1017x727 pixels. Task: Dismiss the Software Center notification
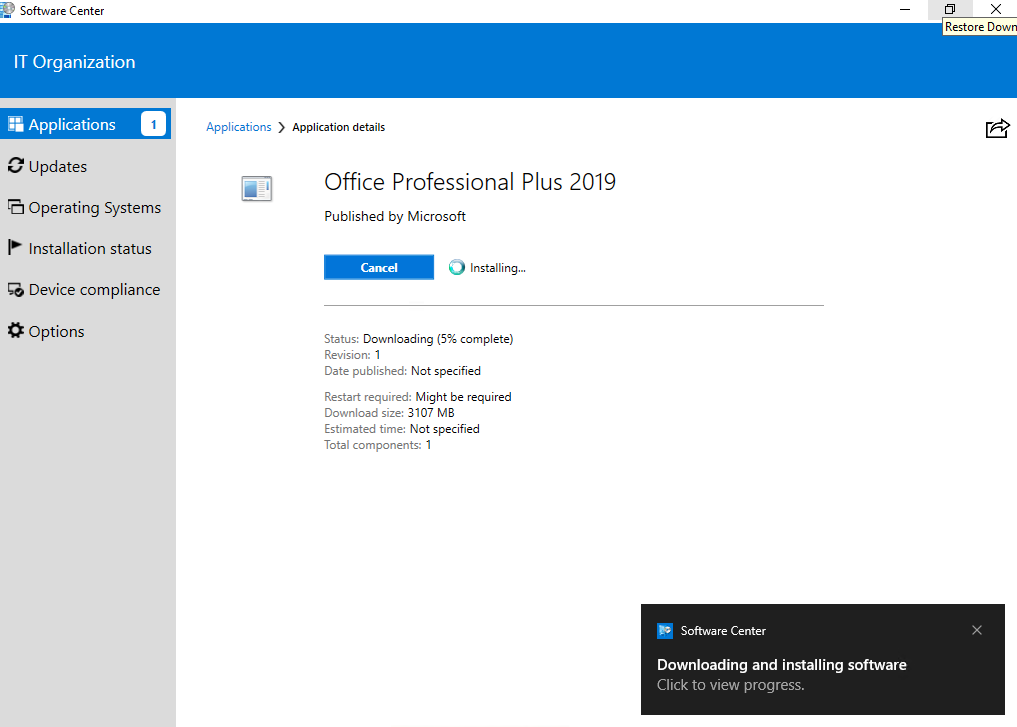pos(977,630)
